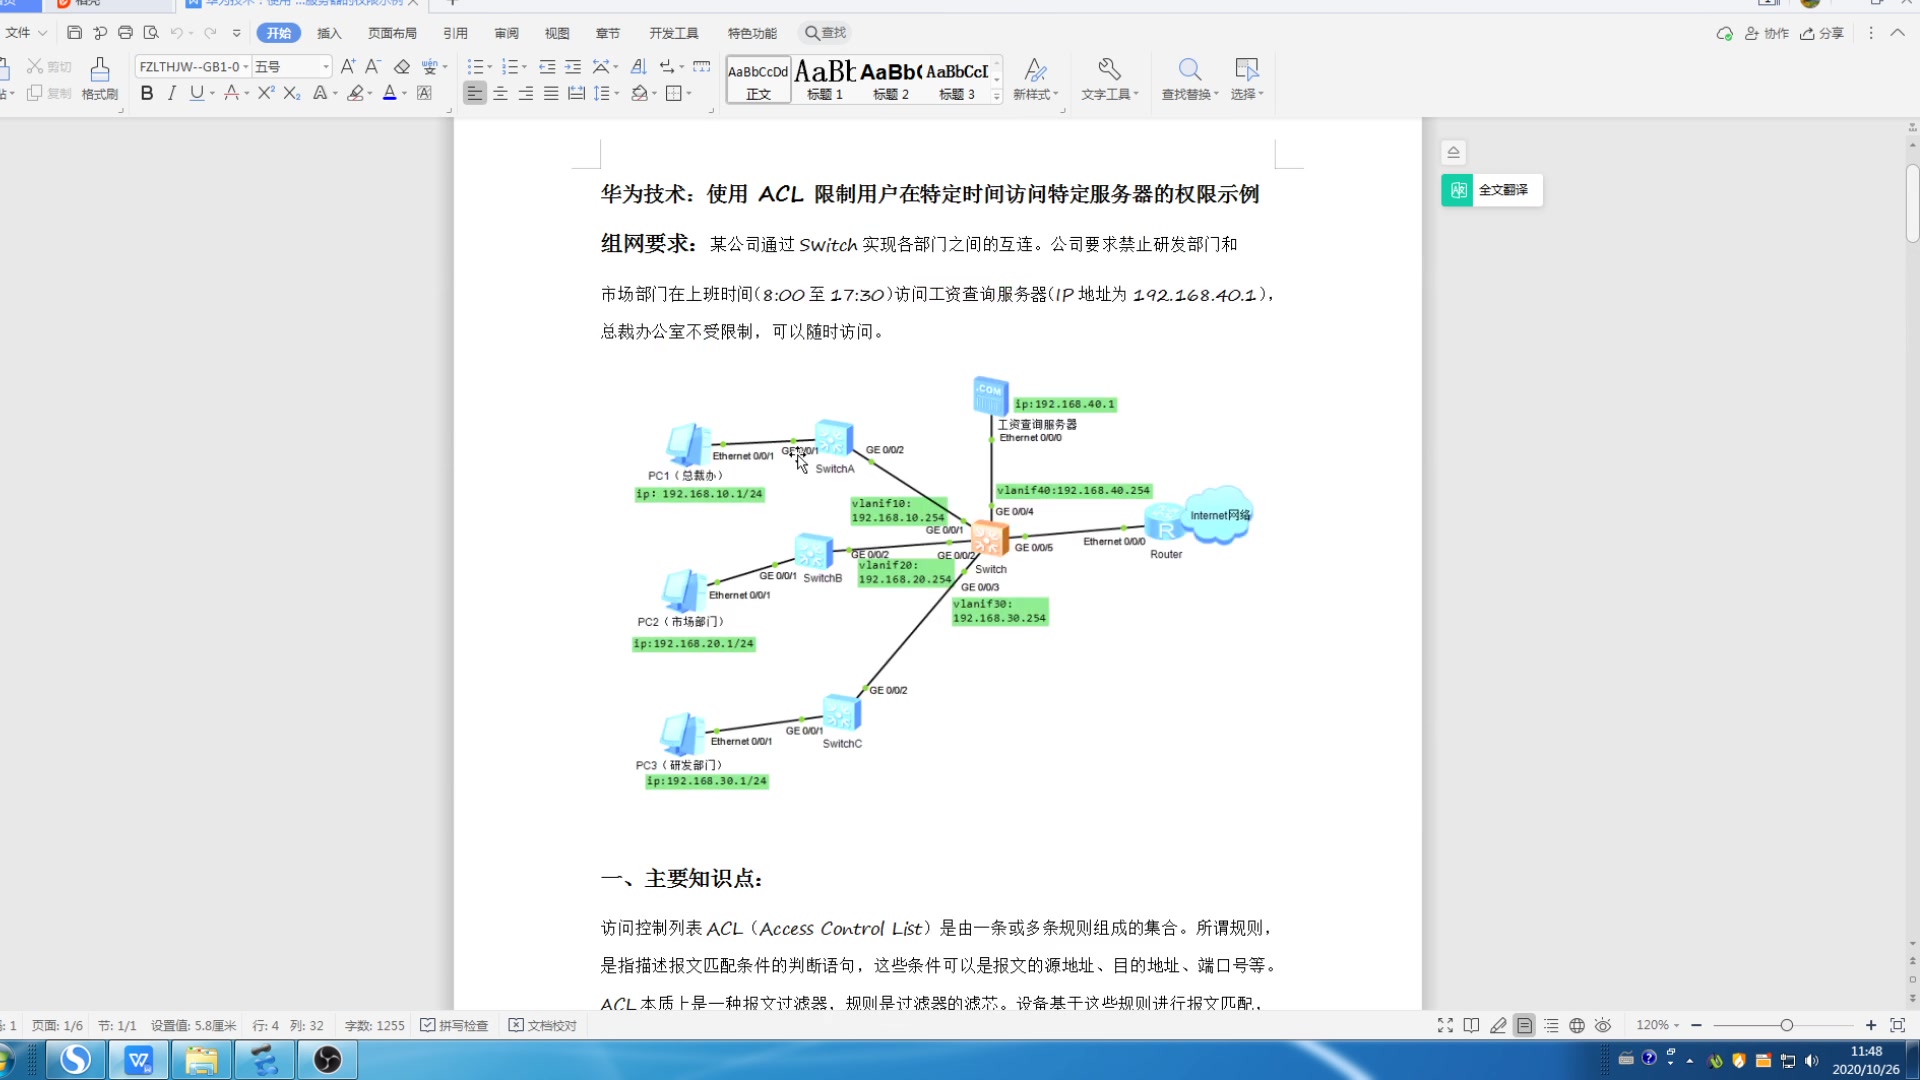Click the Character Border boxed A icon
Screen dimensions: 1920x1080
click(x=424, y=93)
